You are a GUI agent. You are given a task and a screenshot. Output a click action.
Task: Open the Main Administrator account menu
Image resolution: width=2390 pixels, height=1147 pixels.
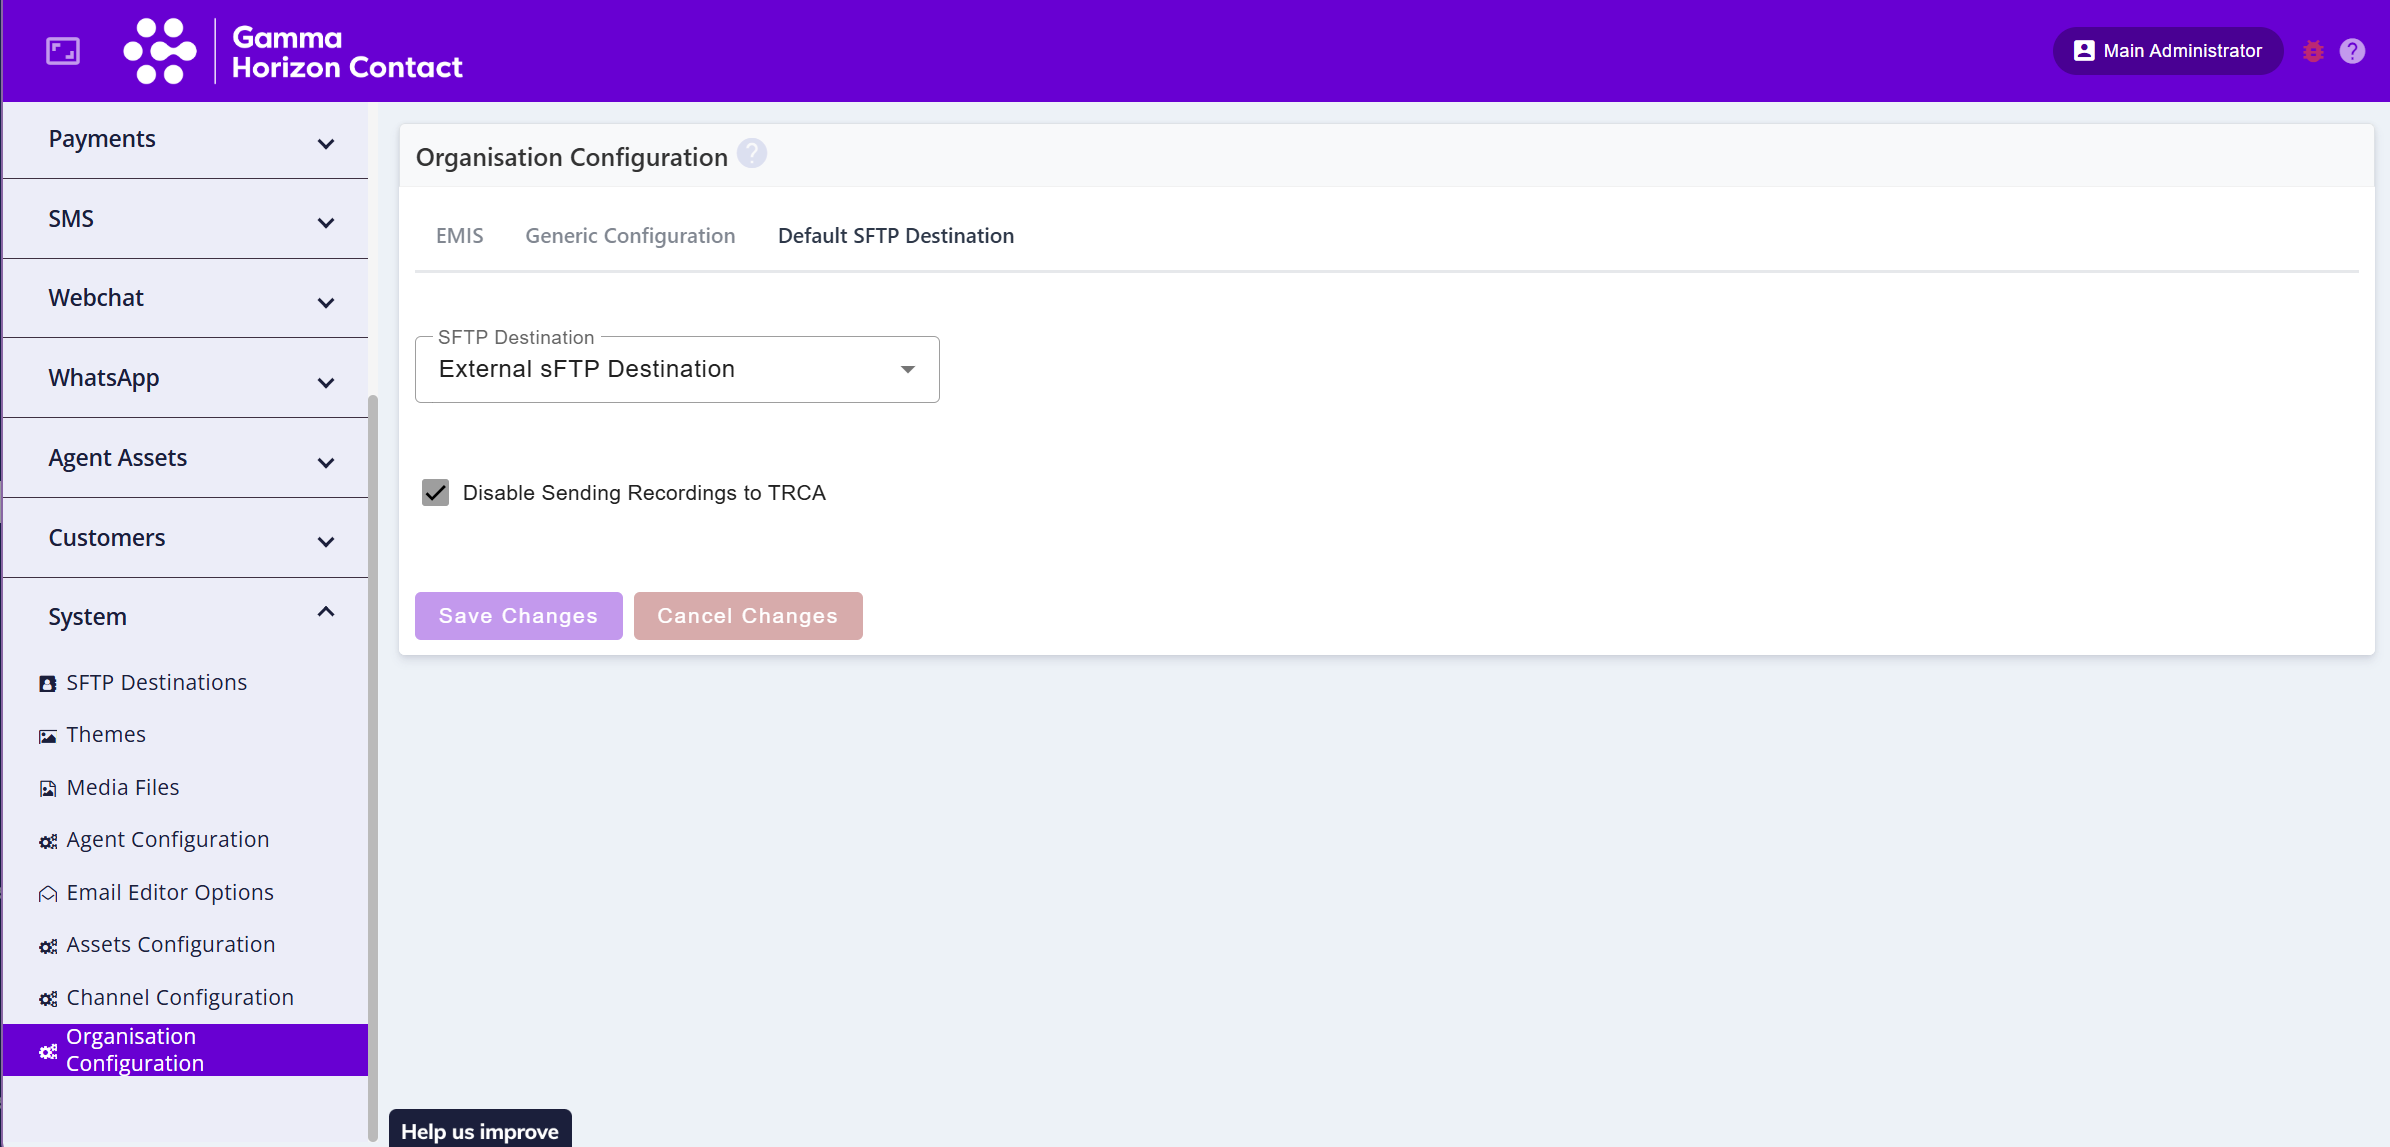click(2167, 51)
